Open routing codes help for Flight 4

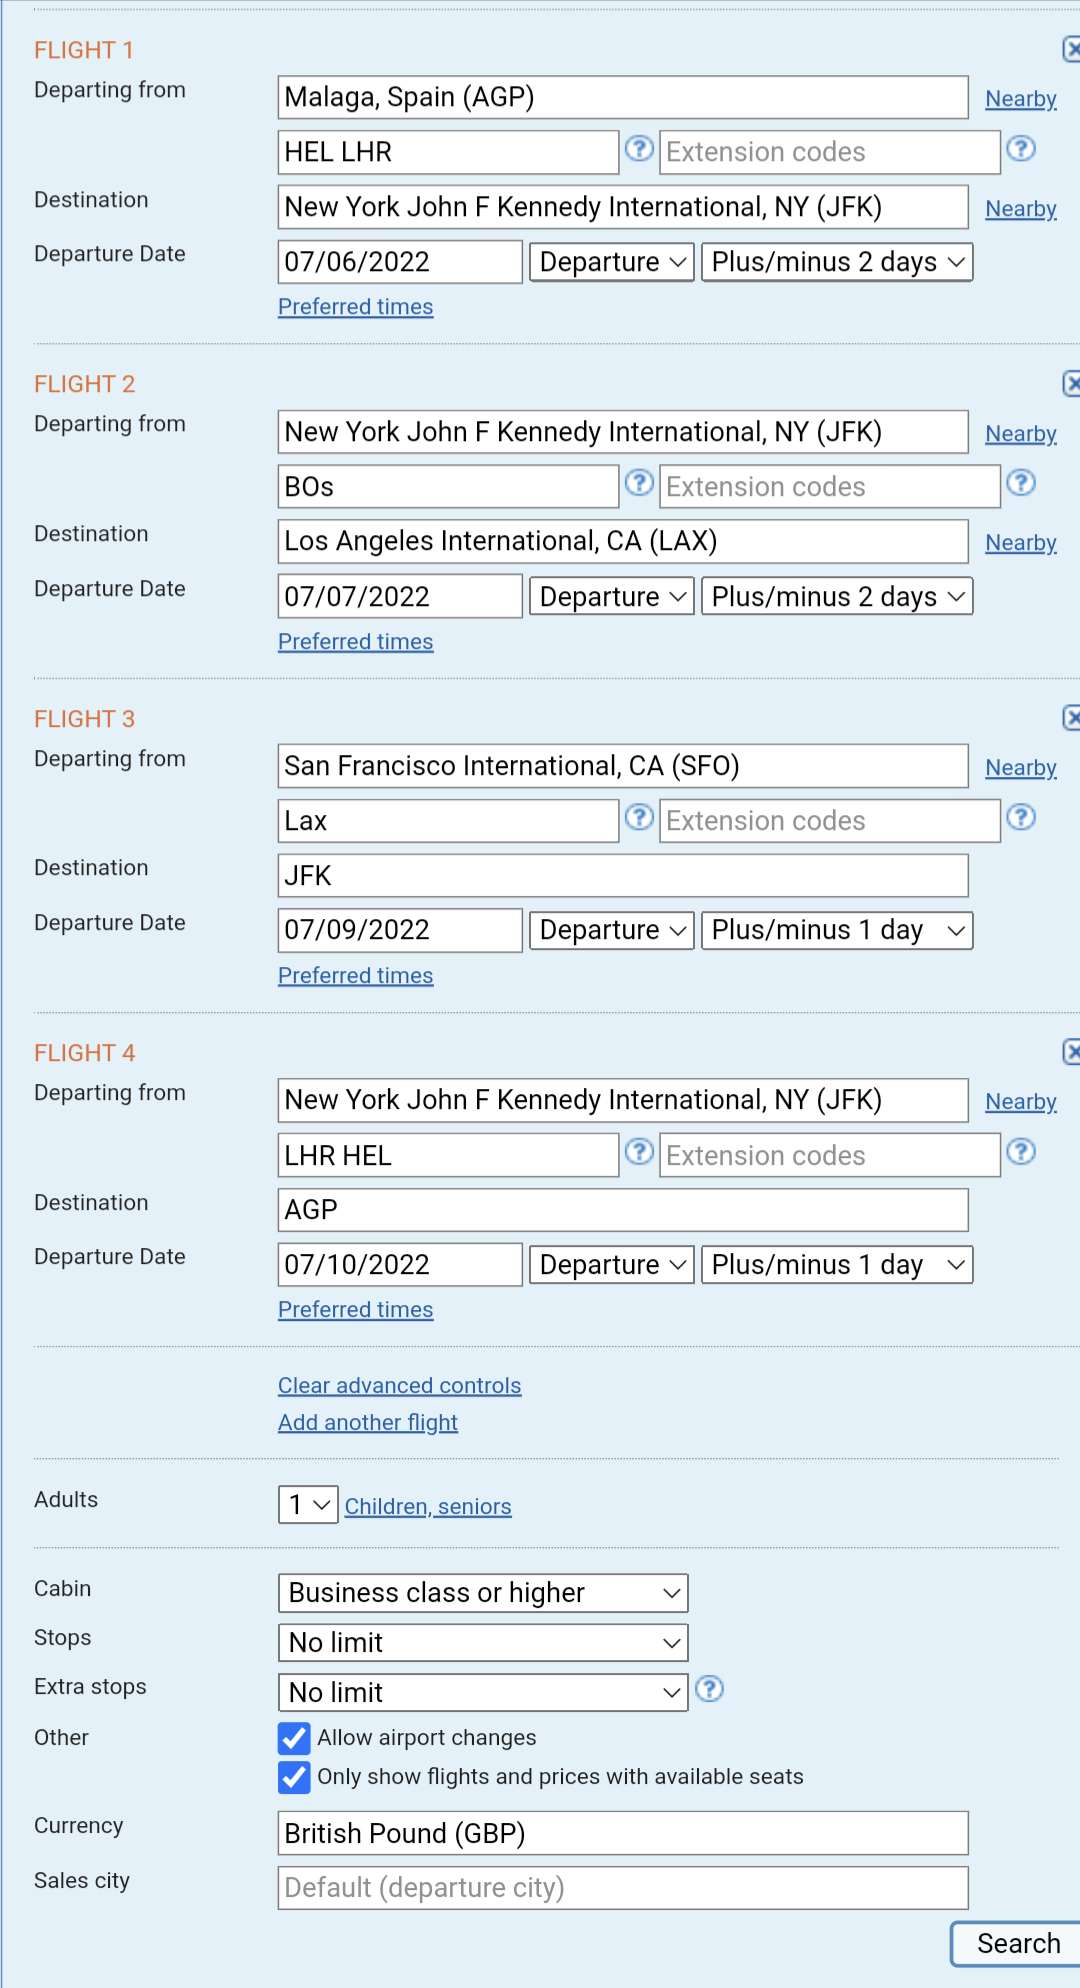(639, 1152)
